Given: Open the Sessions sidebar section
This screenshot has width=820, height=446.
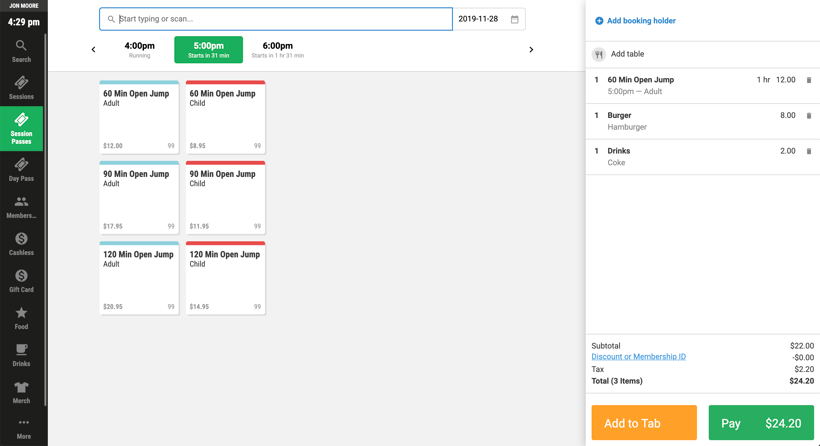Looking at the screenshot, I should (x=21, y=88).
